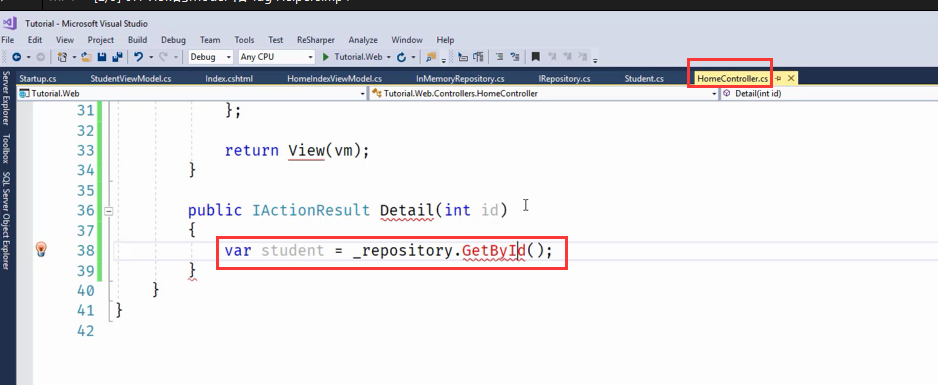Open the Build menu

138,40
